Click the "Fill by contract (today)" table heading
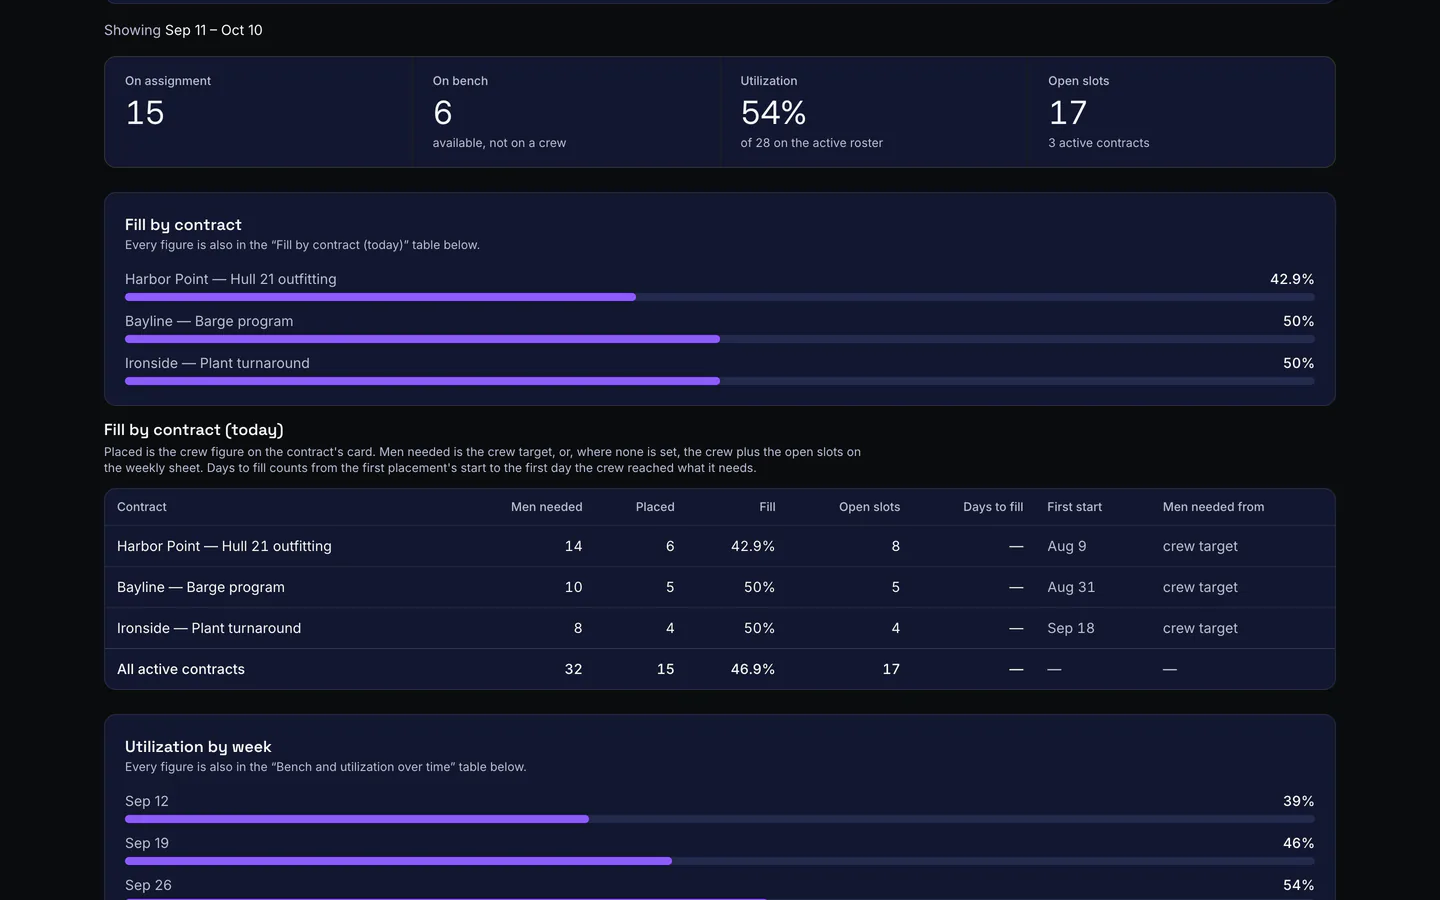1440x900 pixels. pos(194,430)
